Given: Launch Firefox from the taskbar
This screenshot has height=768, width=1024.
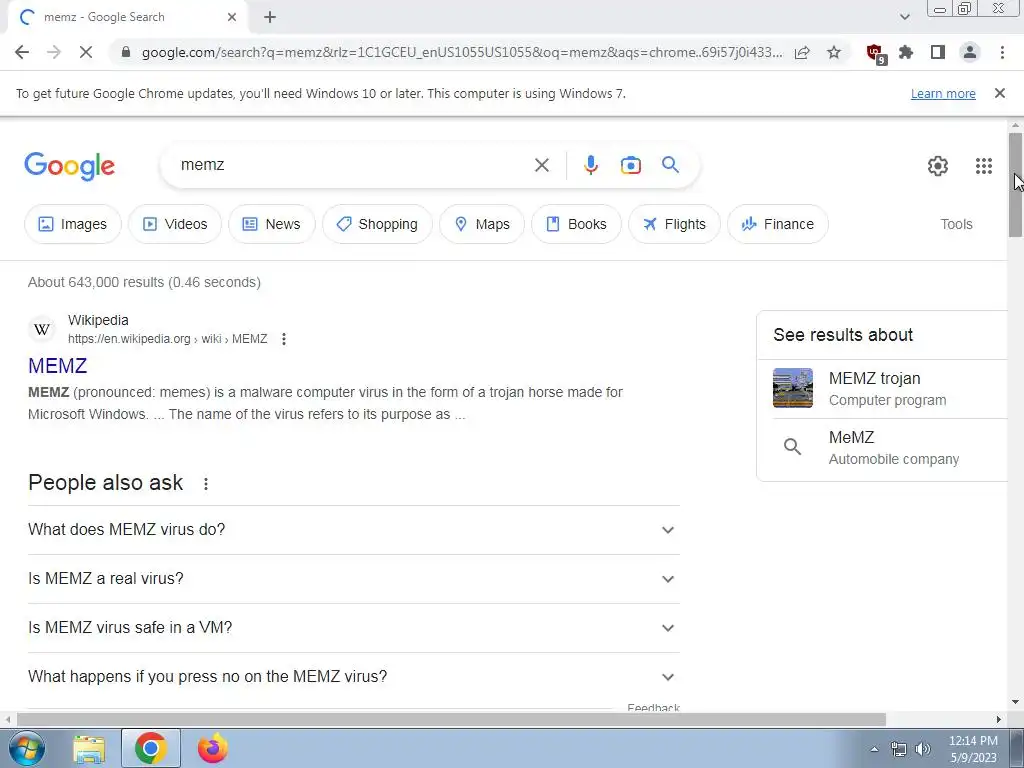Looking at the screenshot, I should click(x=212, y=748).
